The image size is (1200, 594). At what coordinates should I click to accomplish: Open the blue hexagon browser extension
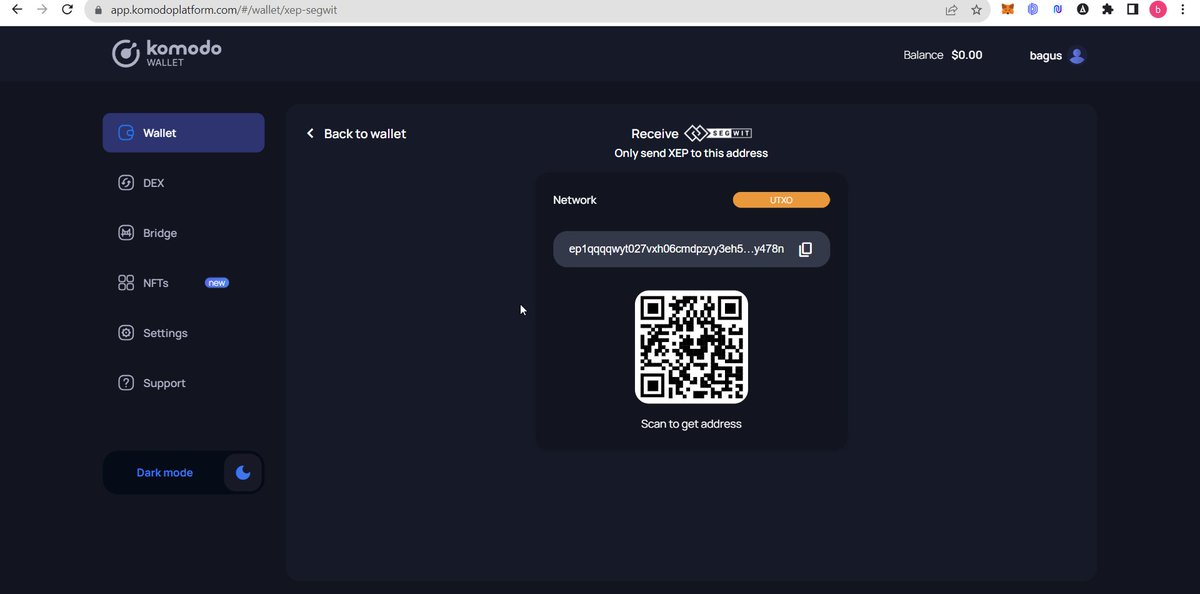coord(1033,10)
